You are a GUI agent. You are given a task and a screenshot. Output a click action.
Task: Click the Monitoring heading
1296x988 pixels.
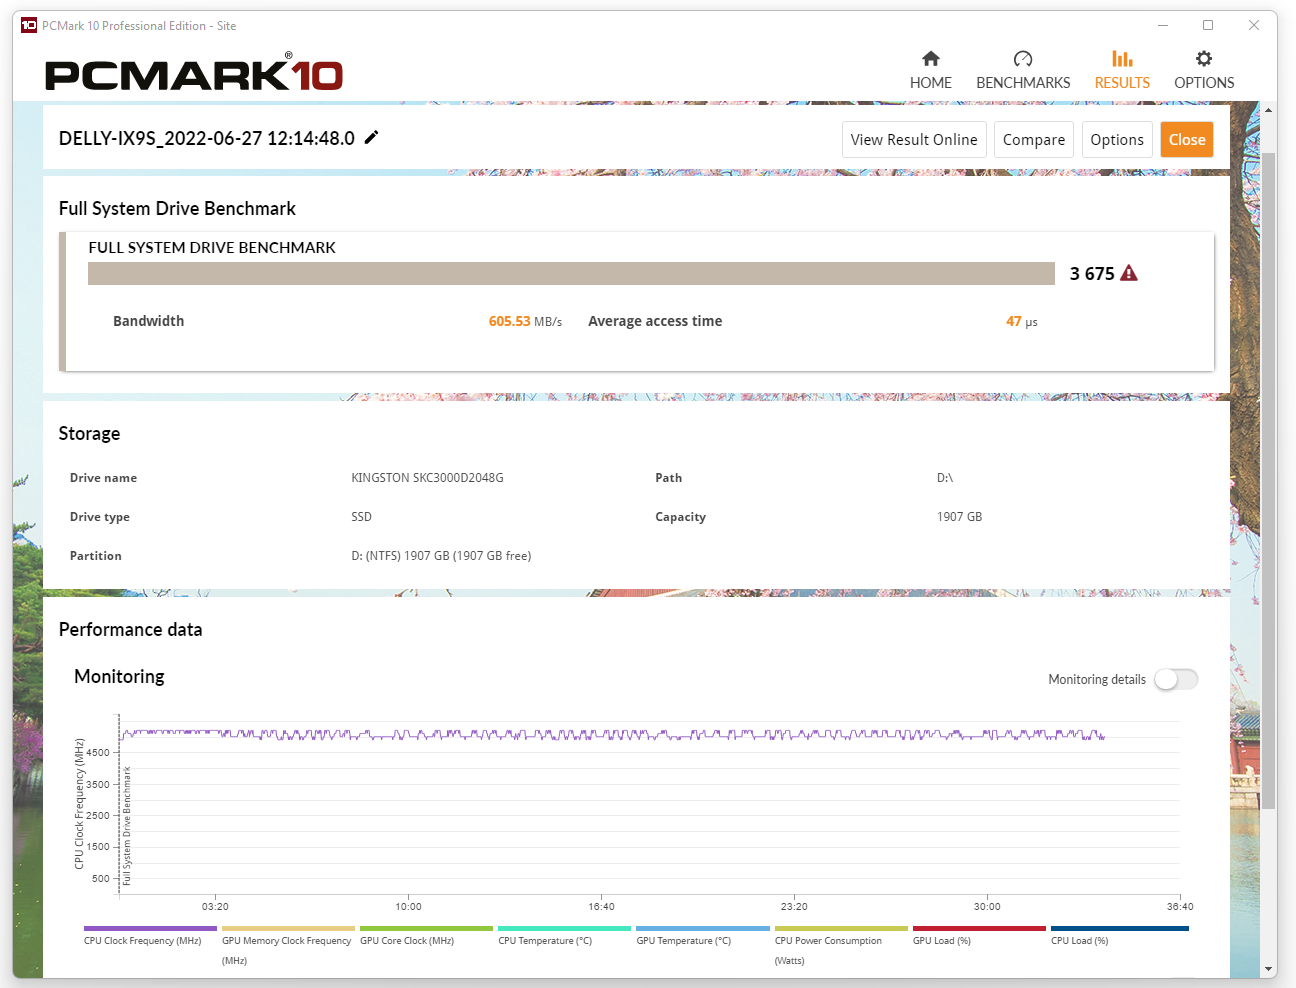click(x=119, y=677)
